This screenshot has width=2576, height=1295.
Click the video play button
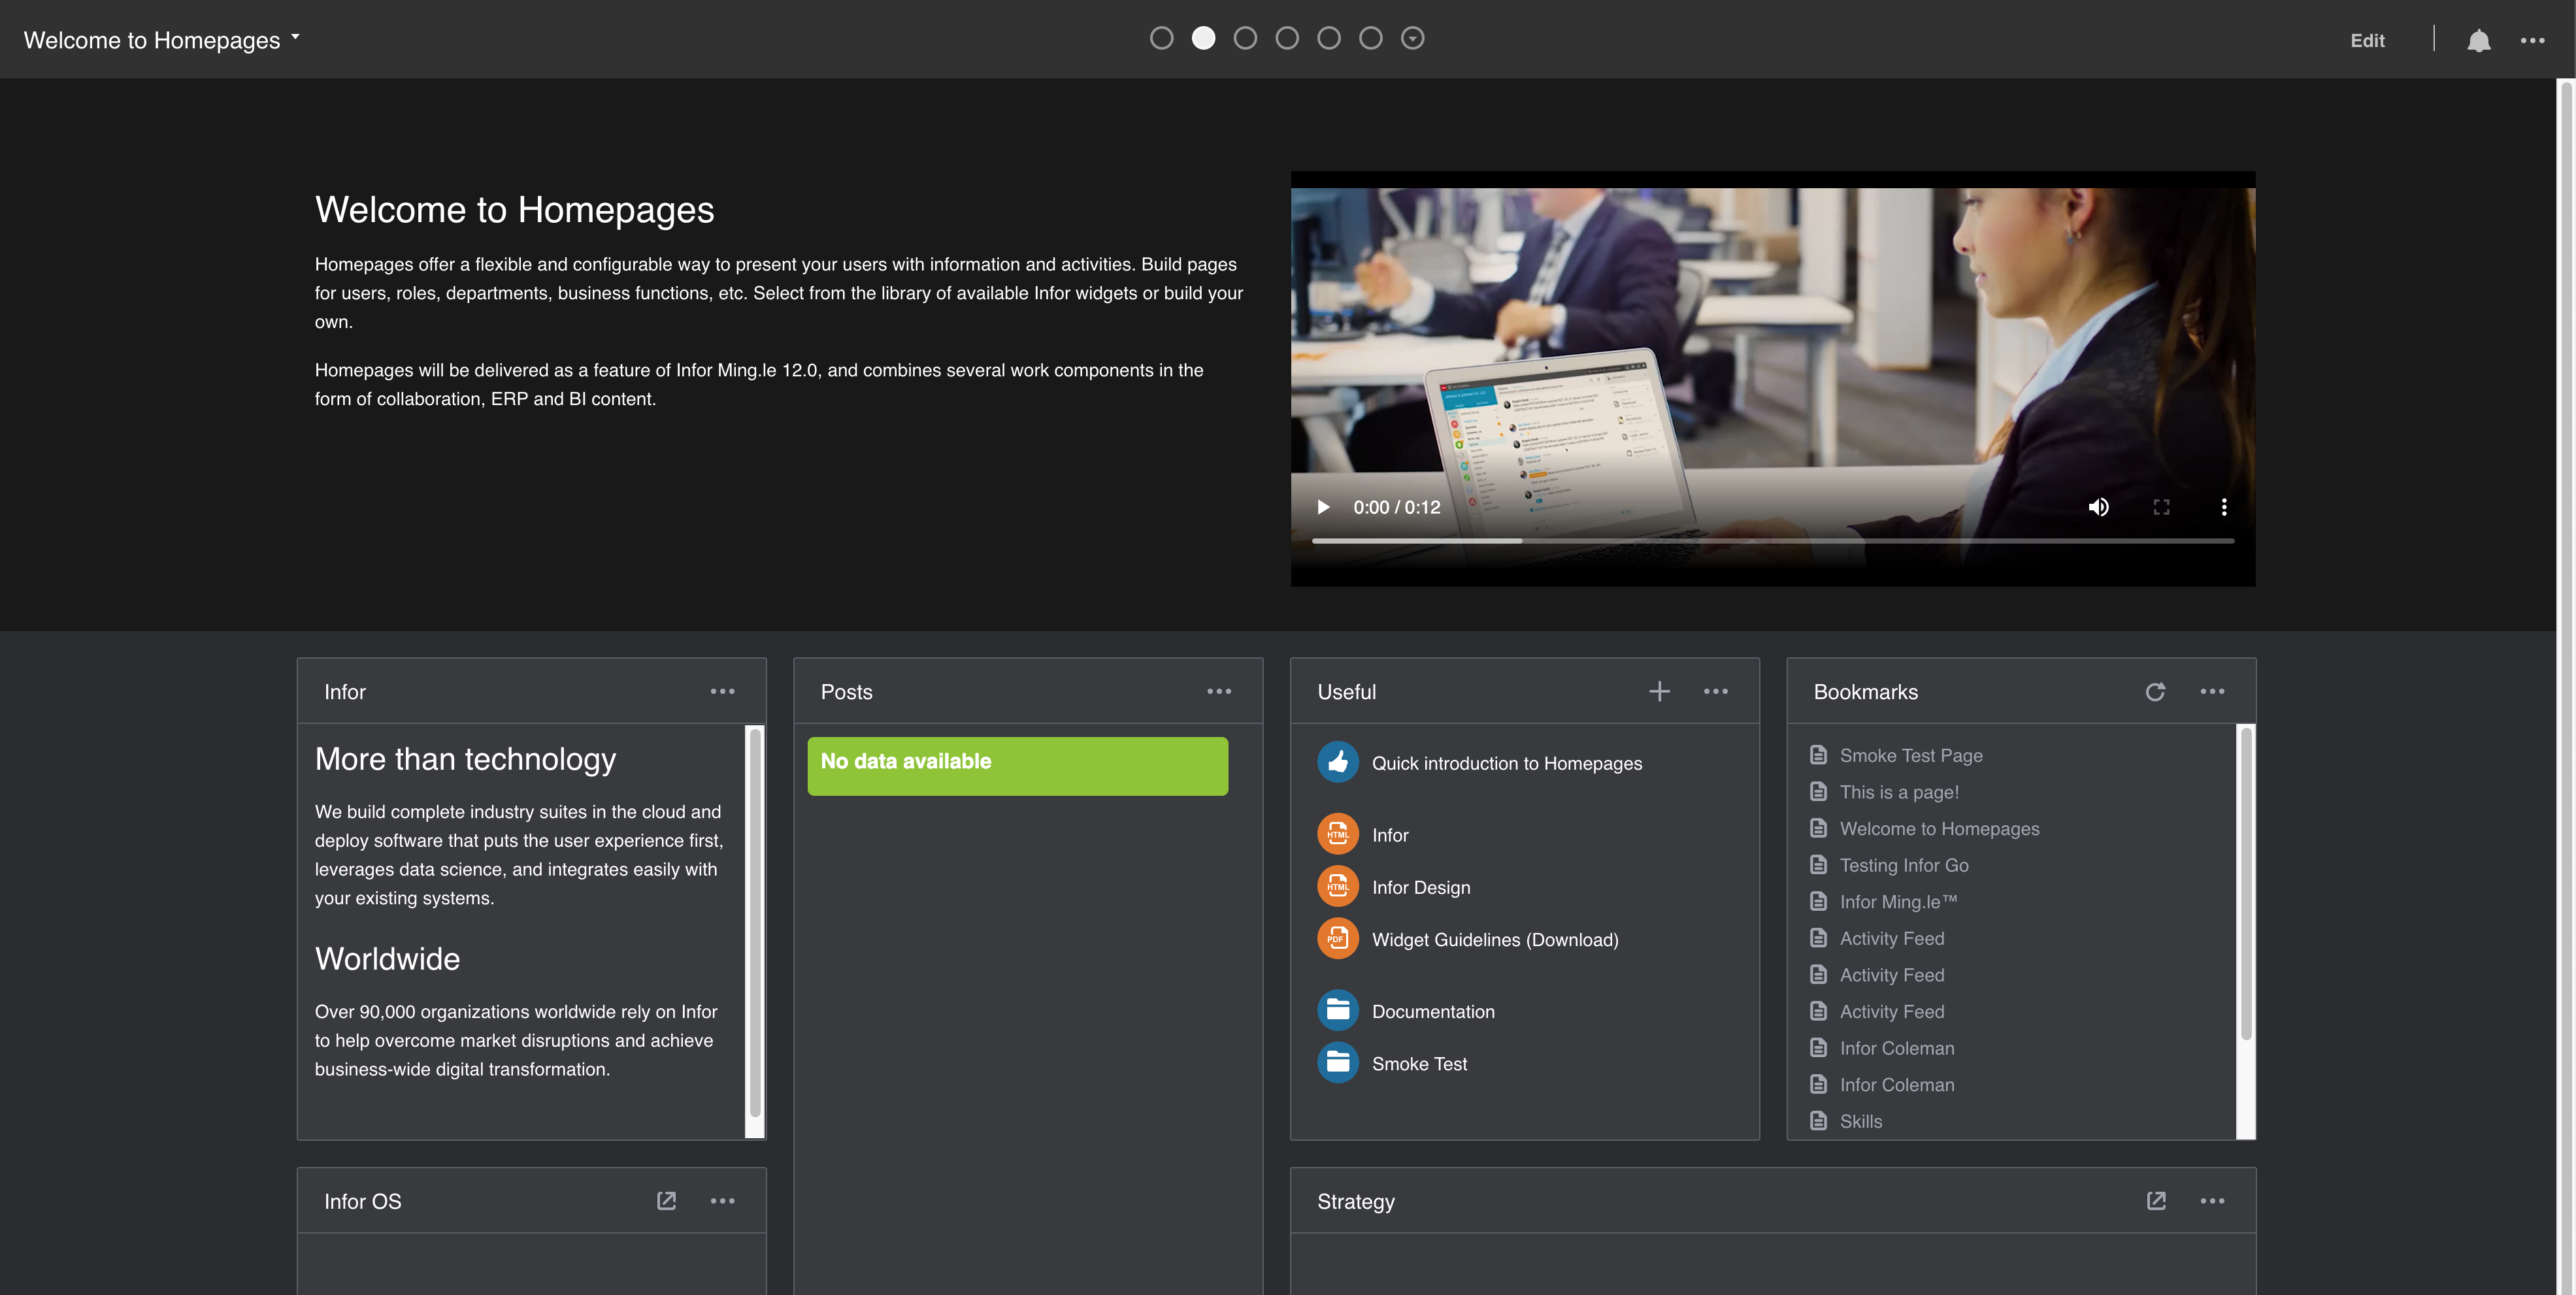click(1323, 506)
